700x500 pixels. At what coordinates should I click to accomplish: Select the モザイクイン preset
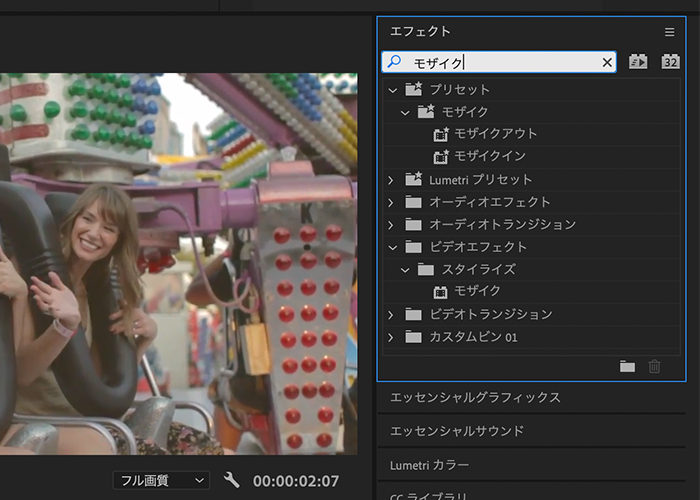click(x=489, y=157)
